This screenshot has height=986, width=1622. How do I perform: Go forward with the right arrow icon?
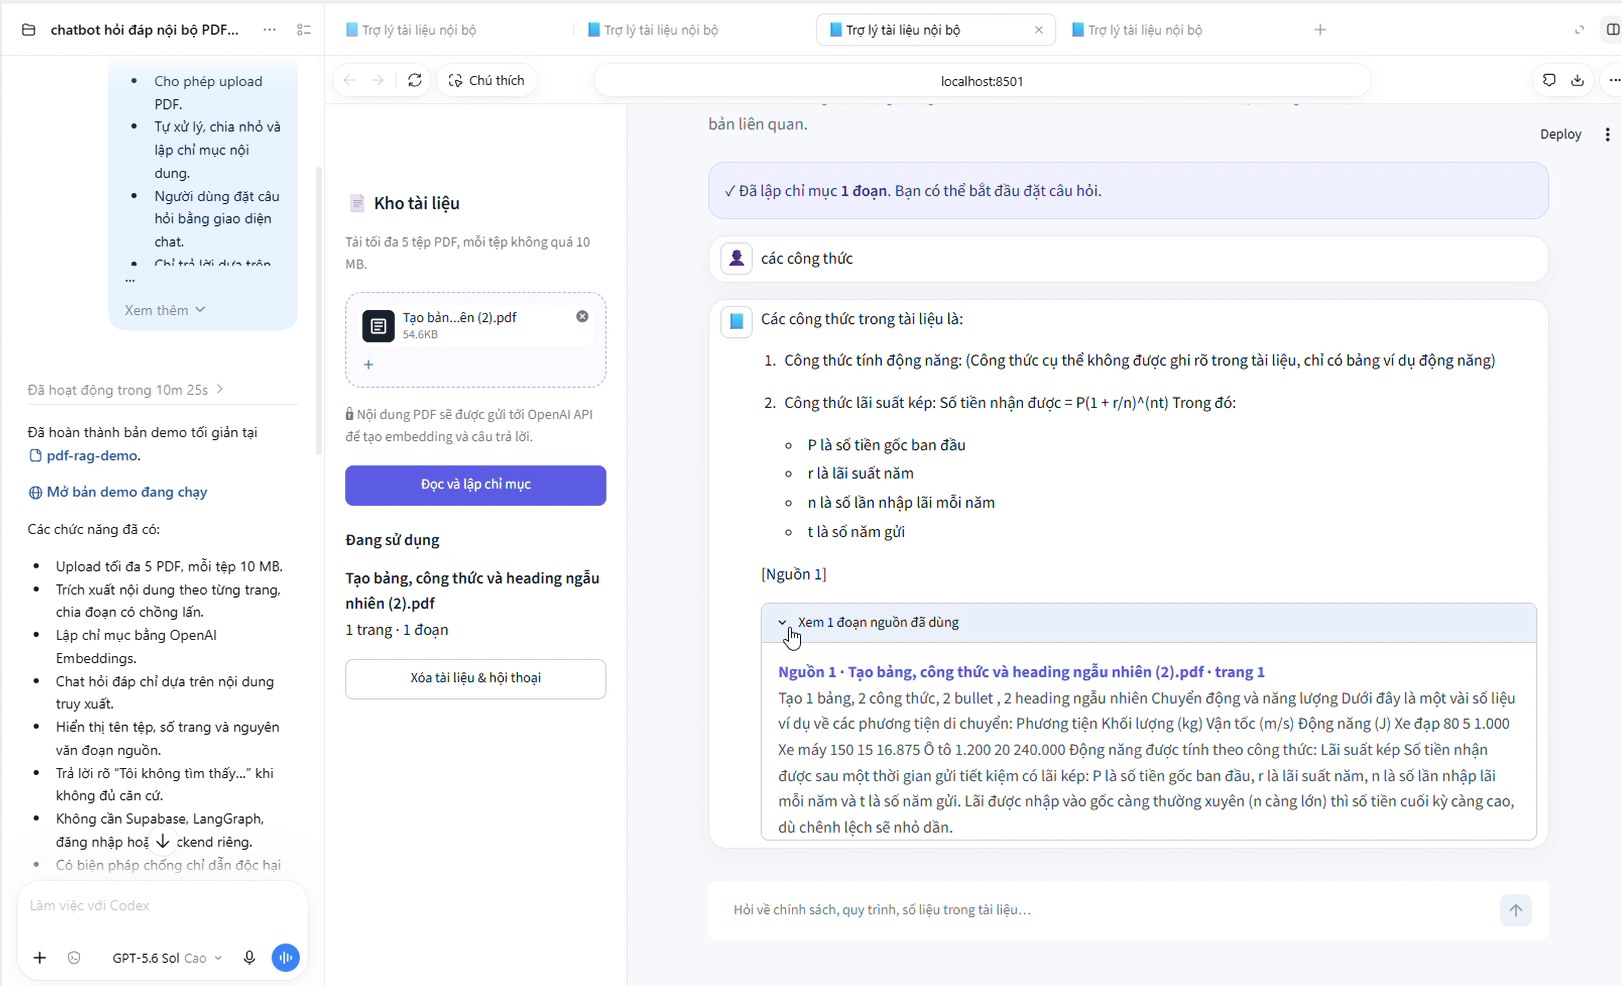pyautogui.click(x=377, y=81)
